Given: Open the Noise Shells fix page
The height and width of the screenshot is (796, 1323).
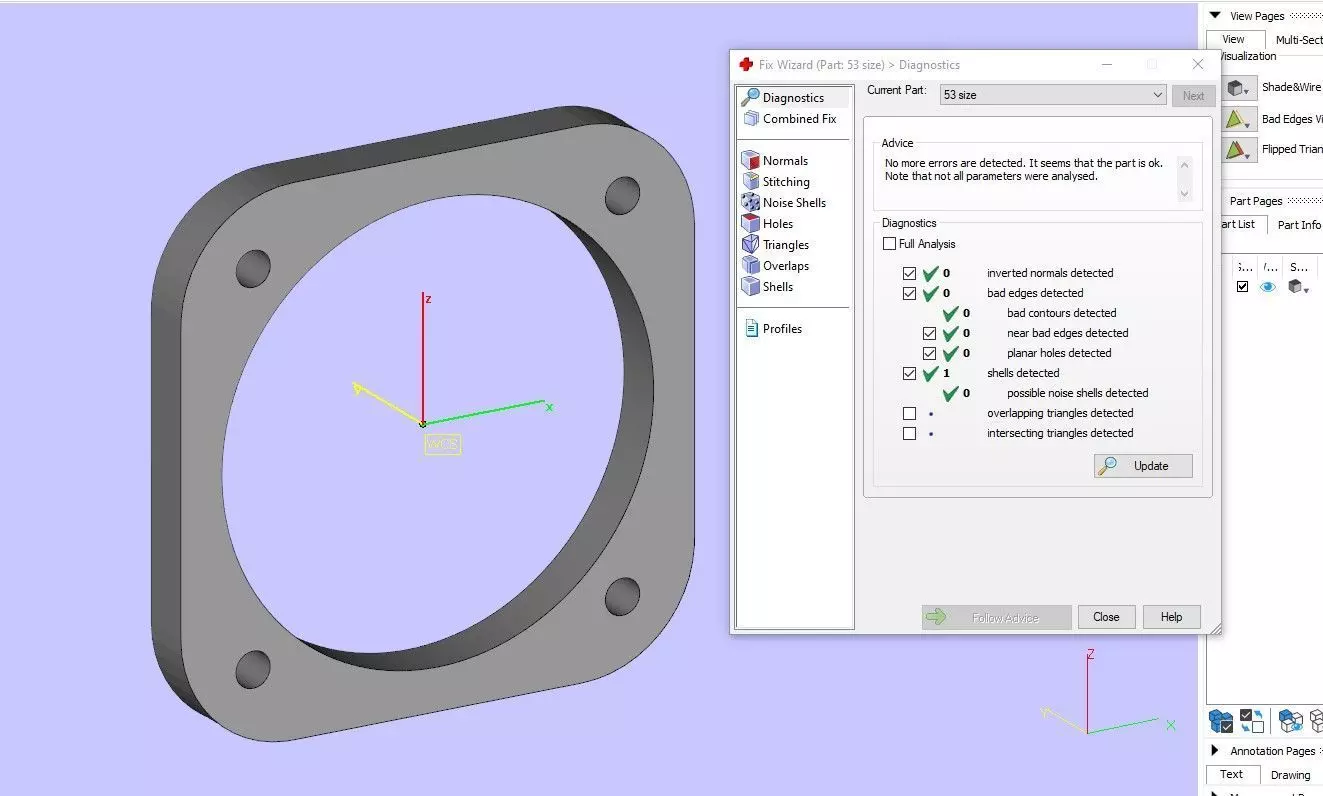Looking at the screenshot, I should point(784,202).
